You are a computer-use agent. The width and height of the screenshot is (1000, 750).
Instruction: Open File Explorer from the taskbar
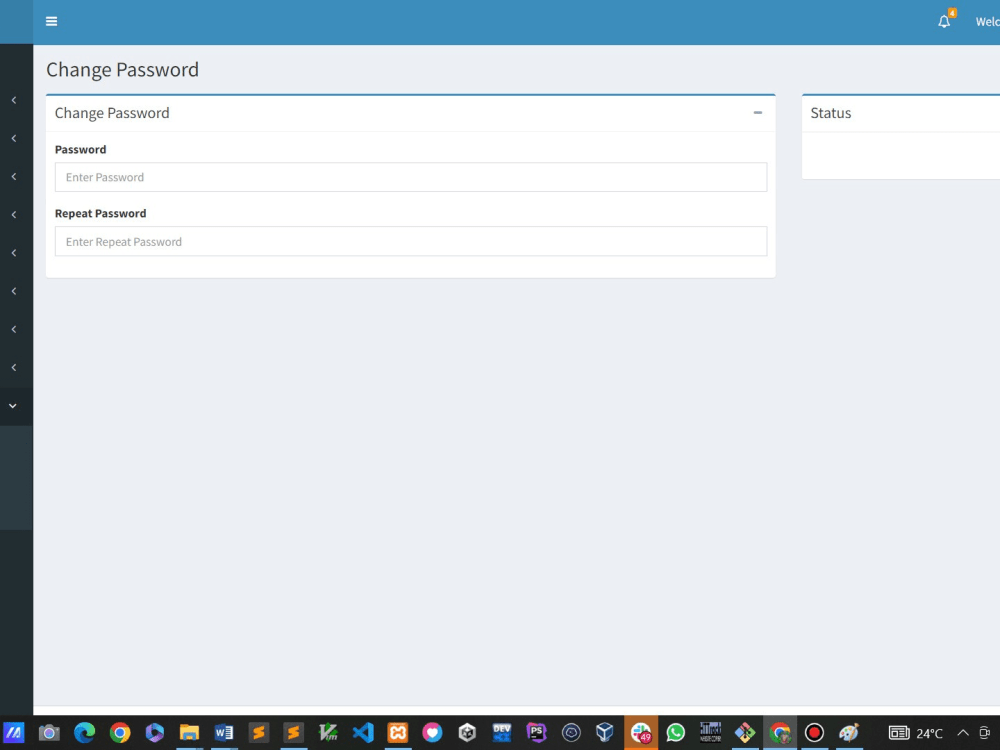(x=189, y=733)
